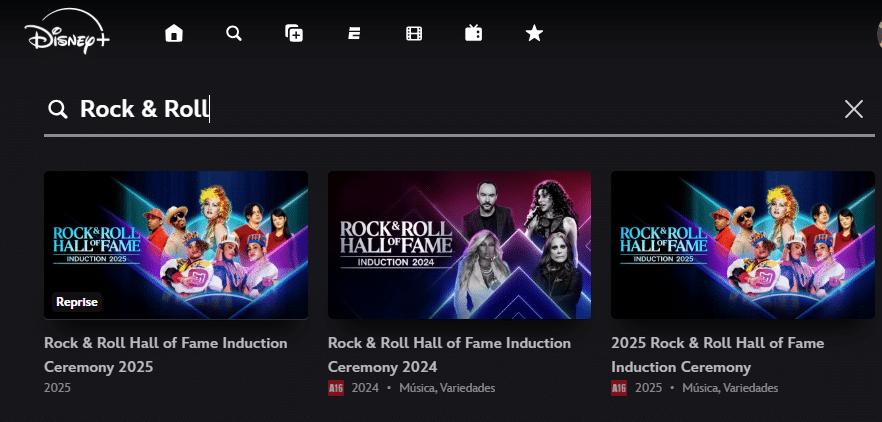Open the Induction 2025 Reprise thumbnail
Image resolution: width=882 pixels, height=422 pixels.
click(x=176, y=244)
